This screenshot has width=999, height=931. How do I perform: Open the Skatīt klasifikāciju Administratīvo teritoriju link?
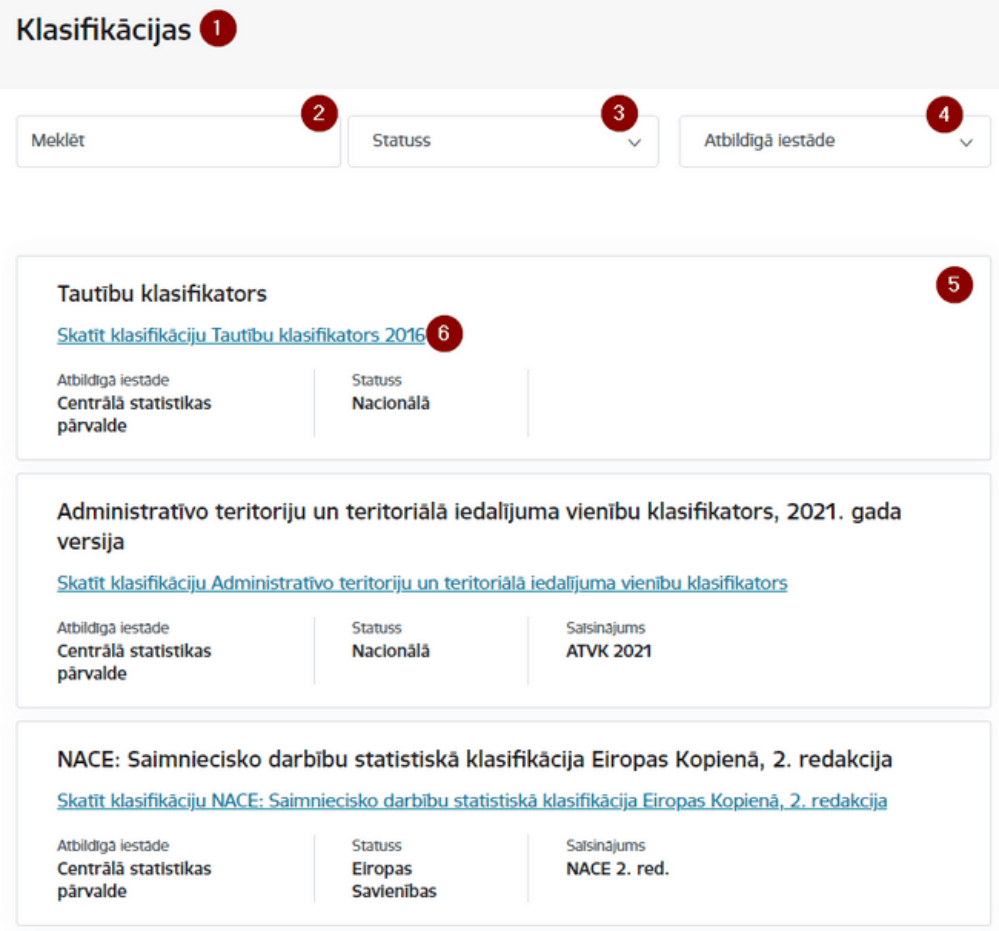click(x=422, y=583)
